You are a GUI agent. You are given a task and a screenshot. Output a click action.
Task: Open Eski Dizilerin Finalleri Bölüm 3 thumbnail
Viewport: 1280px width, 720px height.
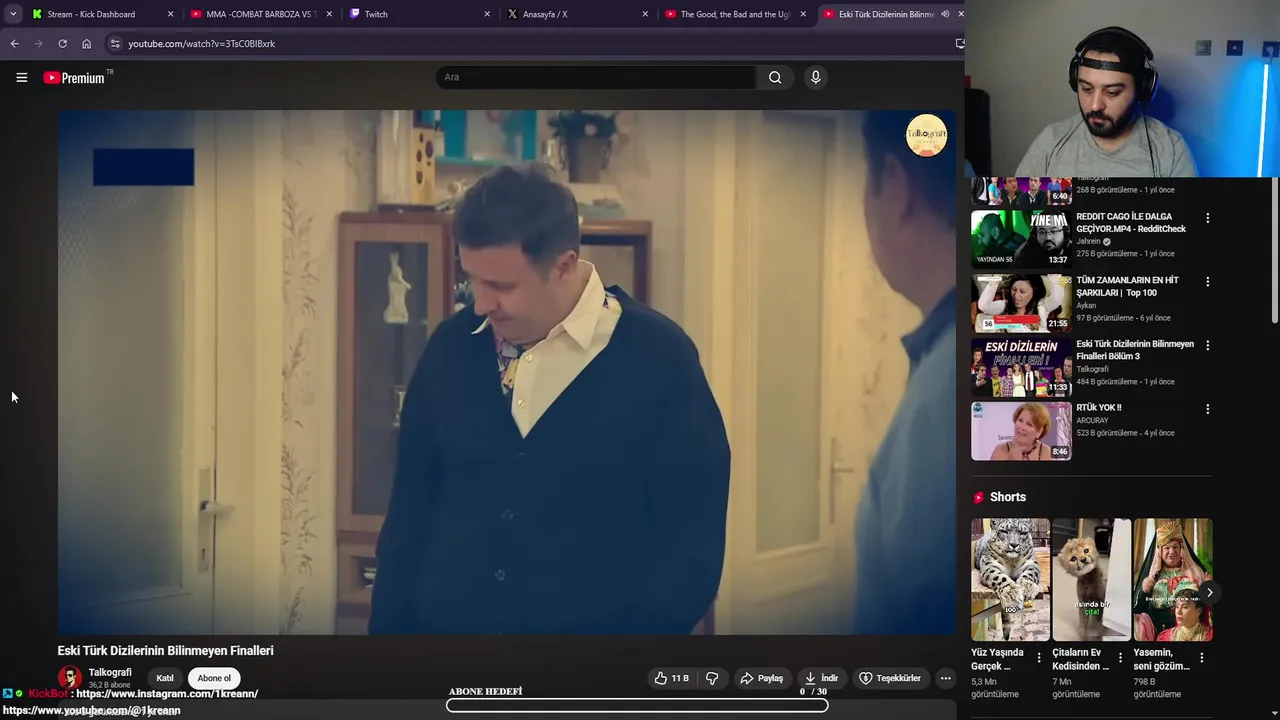click(1021, 366)
